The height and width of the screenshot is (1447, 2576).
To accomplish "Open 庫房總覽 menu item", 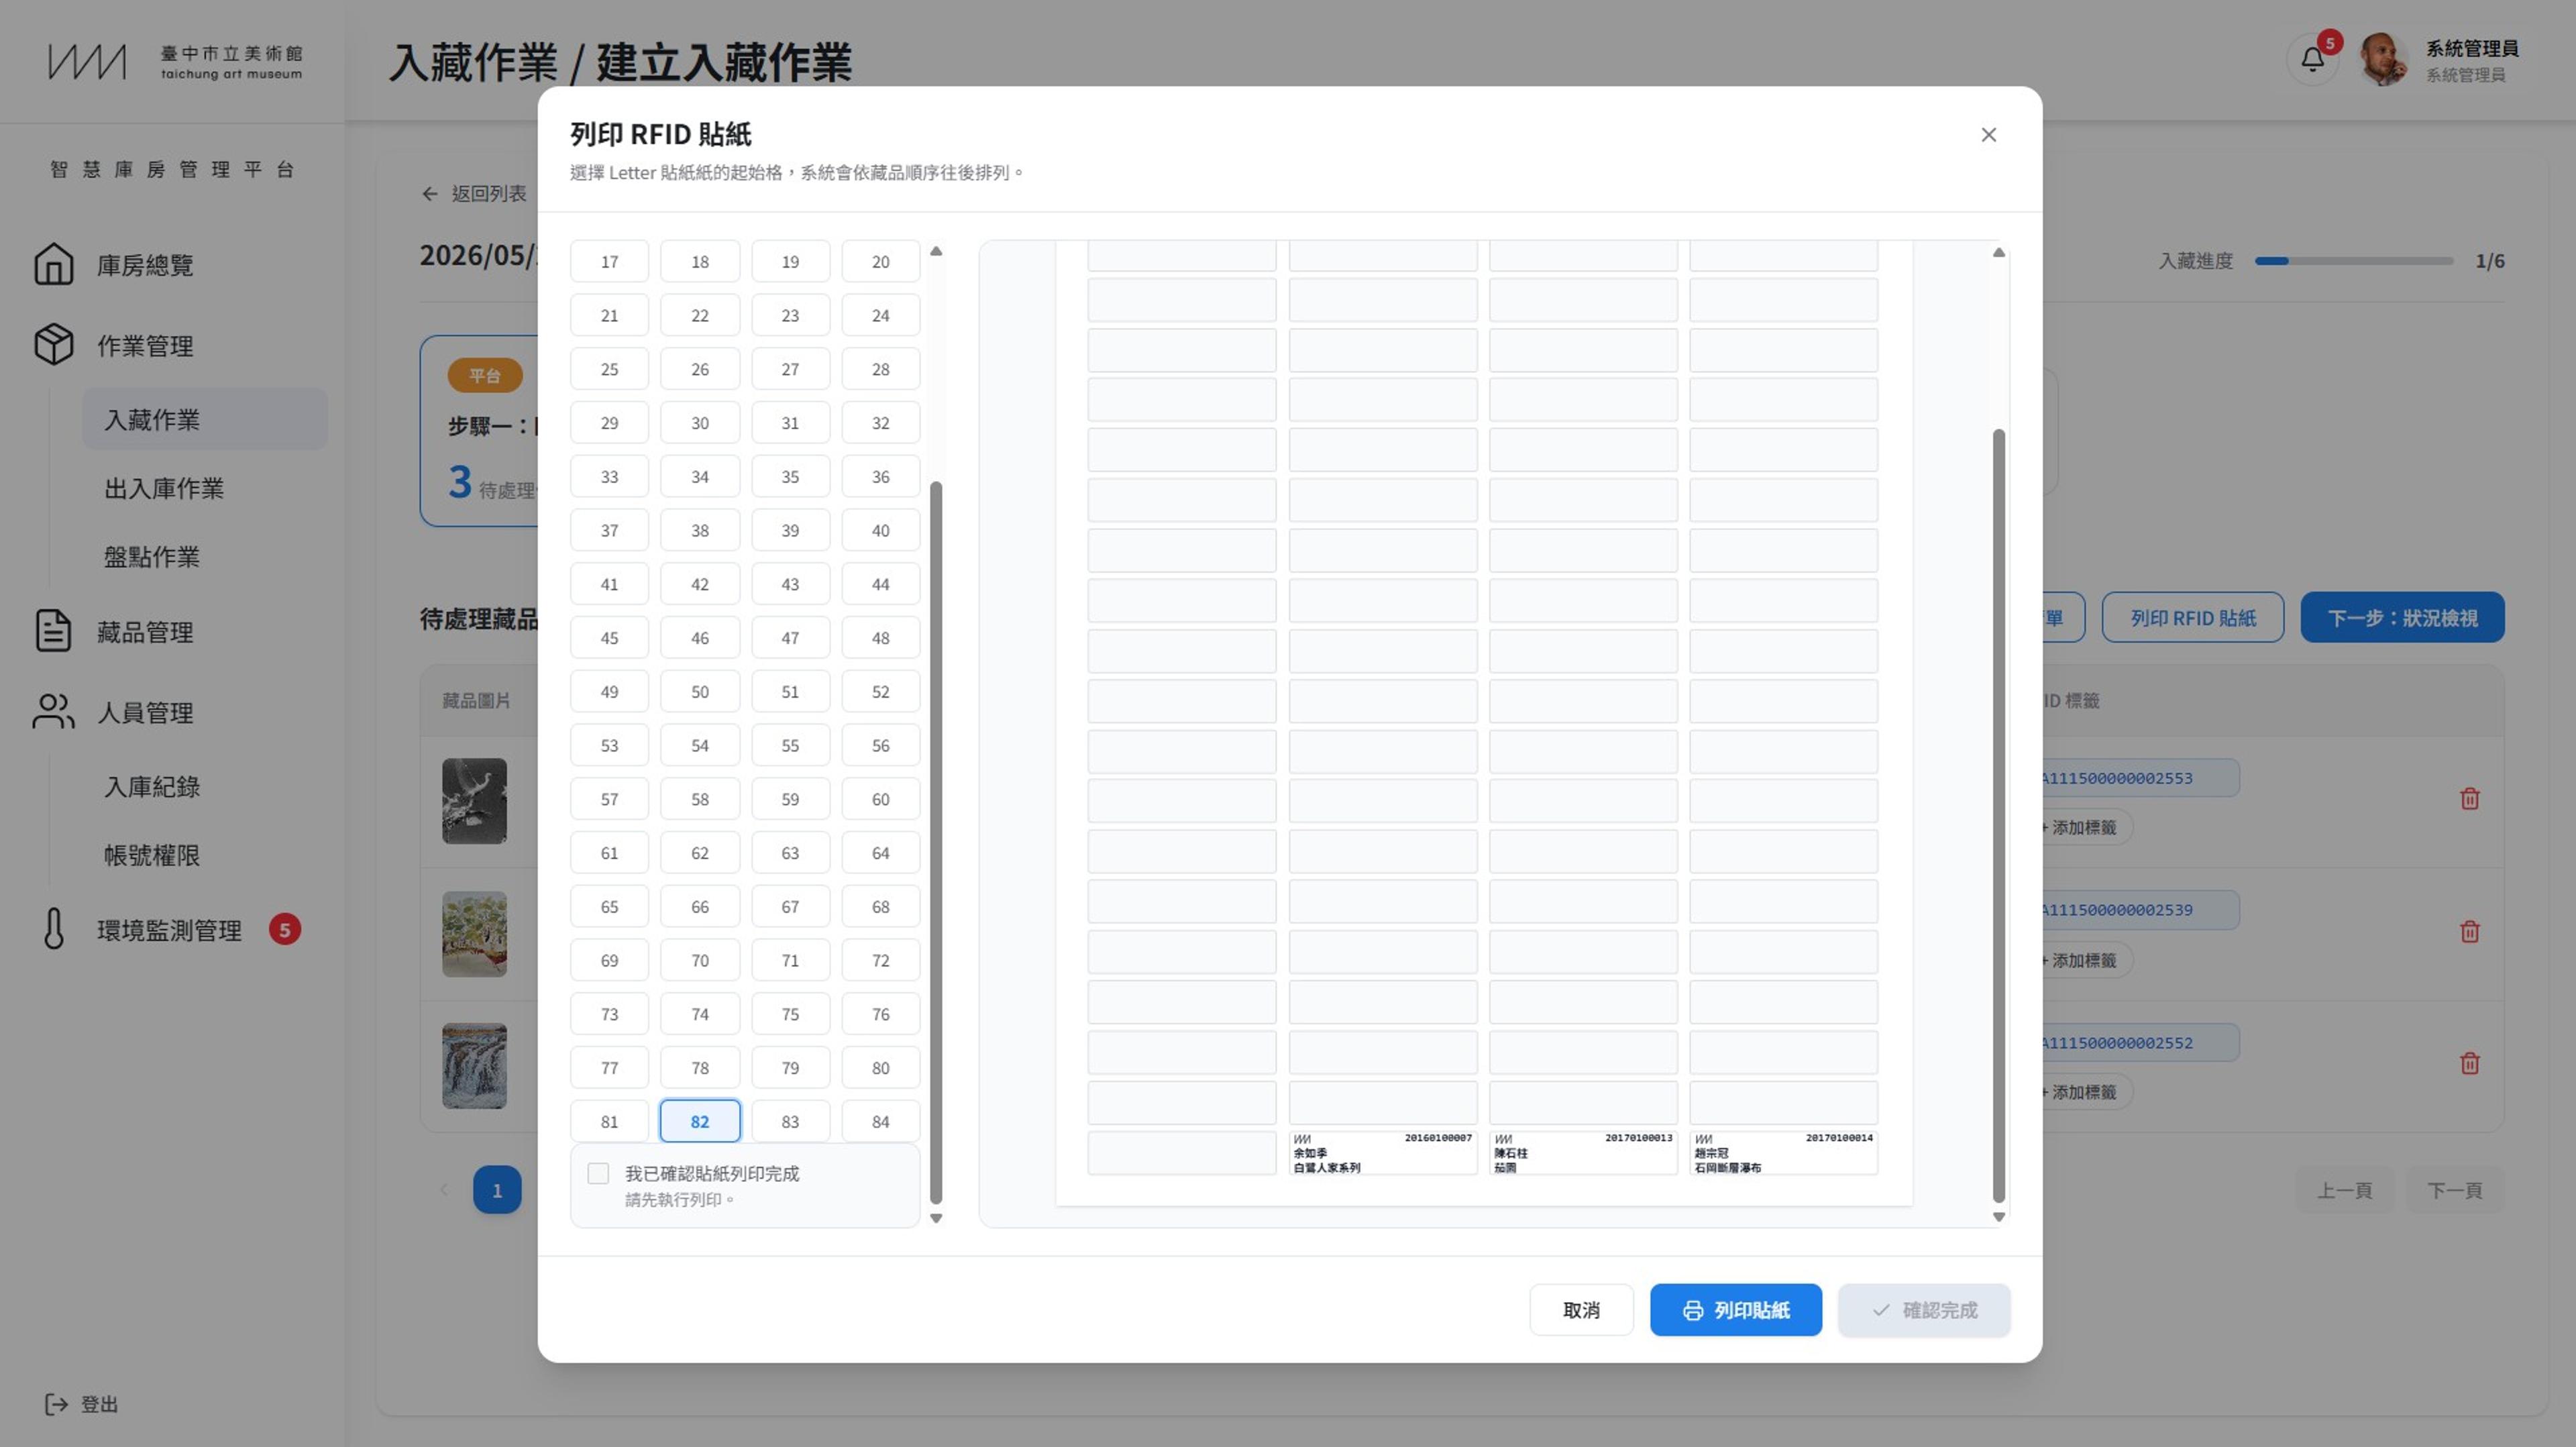I will click(145, 265).
